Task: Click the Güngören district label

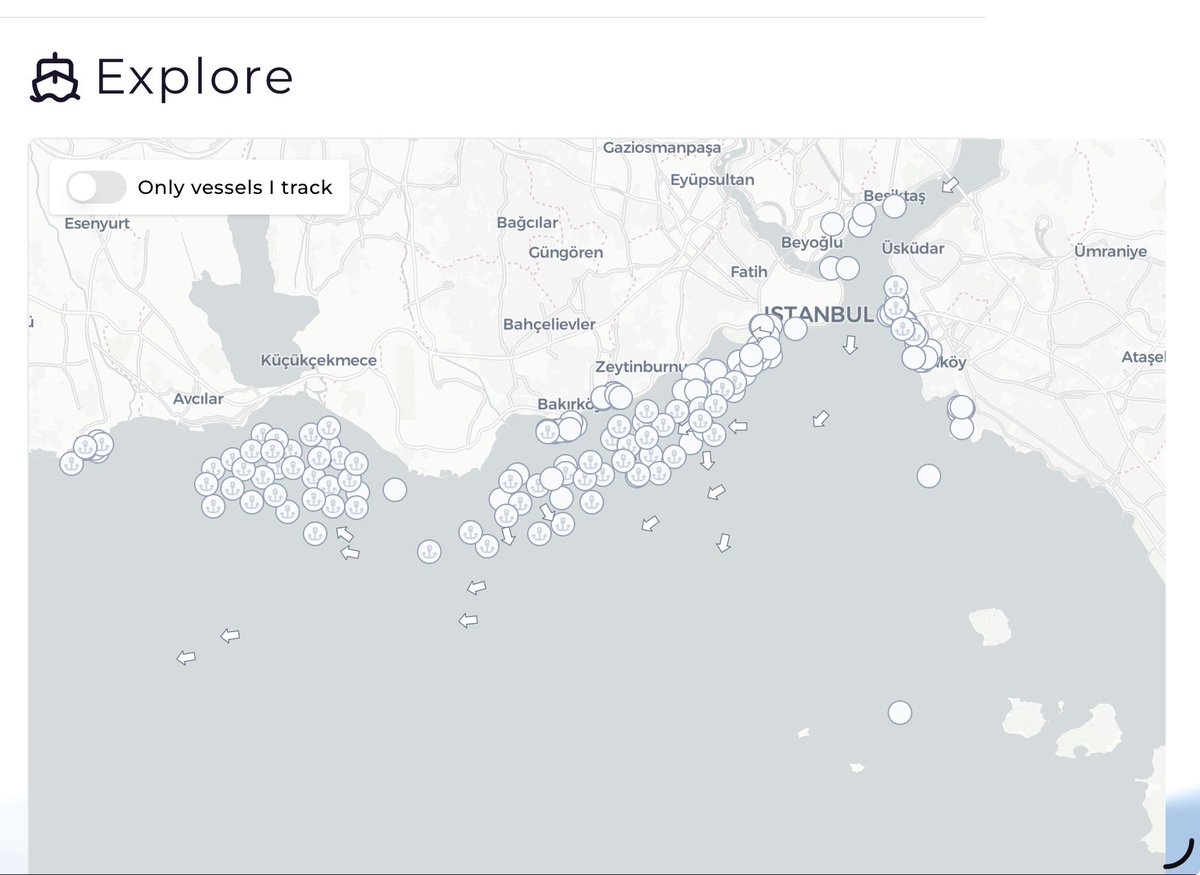Action: 566,252
